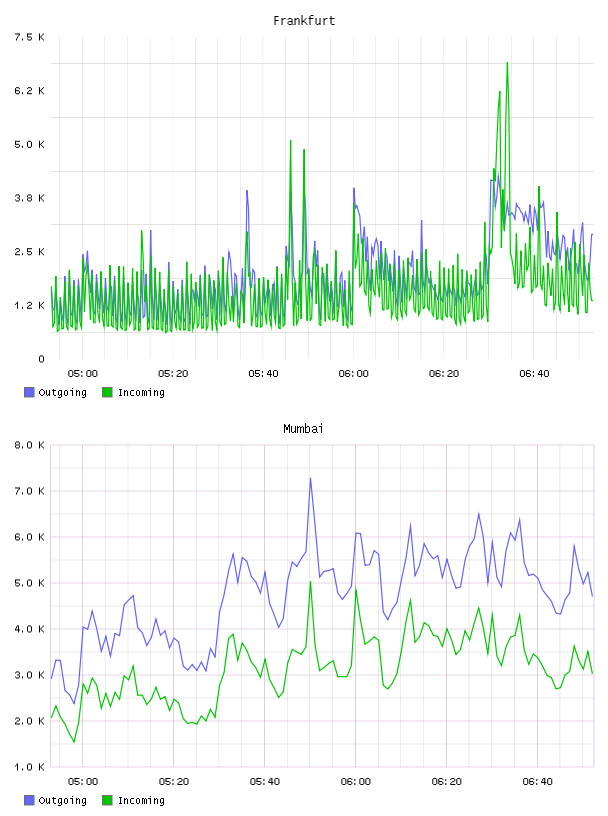Click Mumbai incoming peak near 06:00
Image resolution: width=608 pixels, height=816 pixels.
click(356, 590)
